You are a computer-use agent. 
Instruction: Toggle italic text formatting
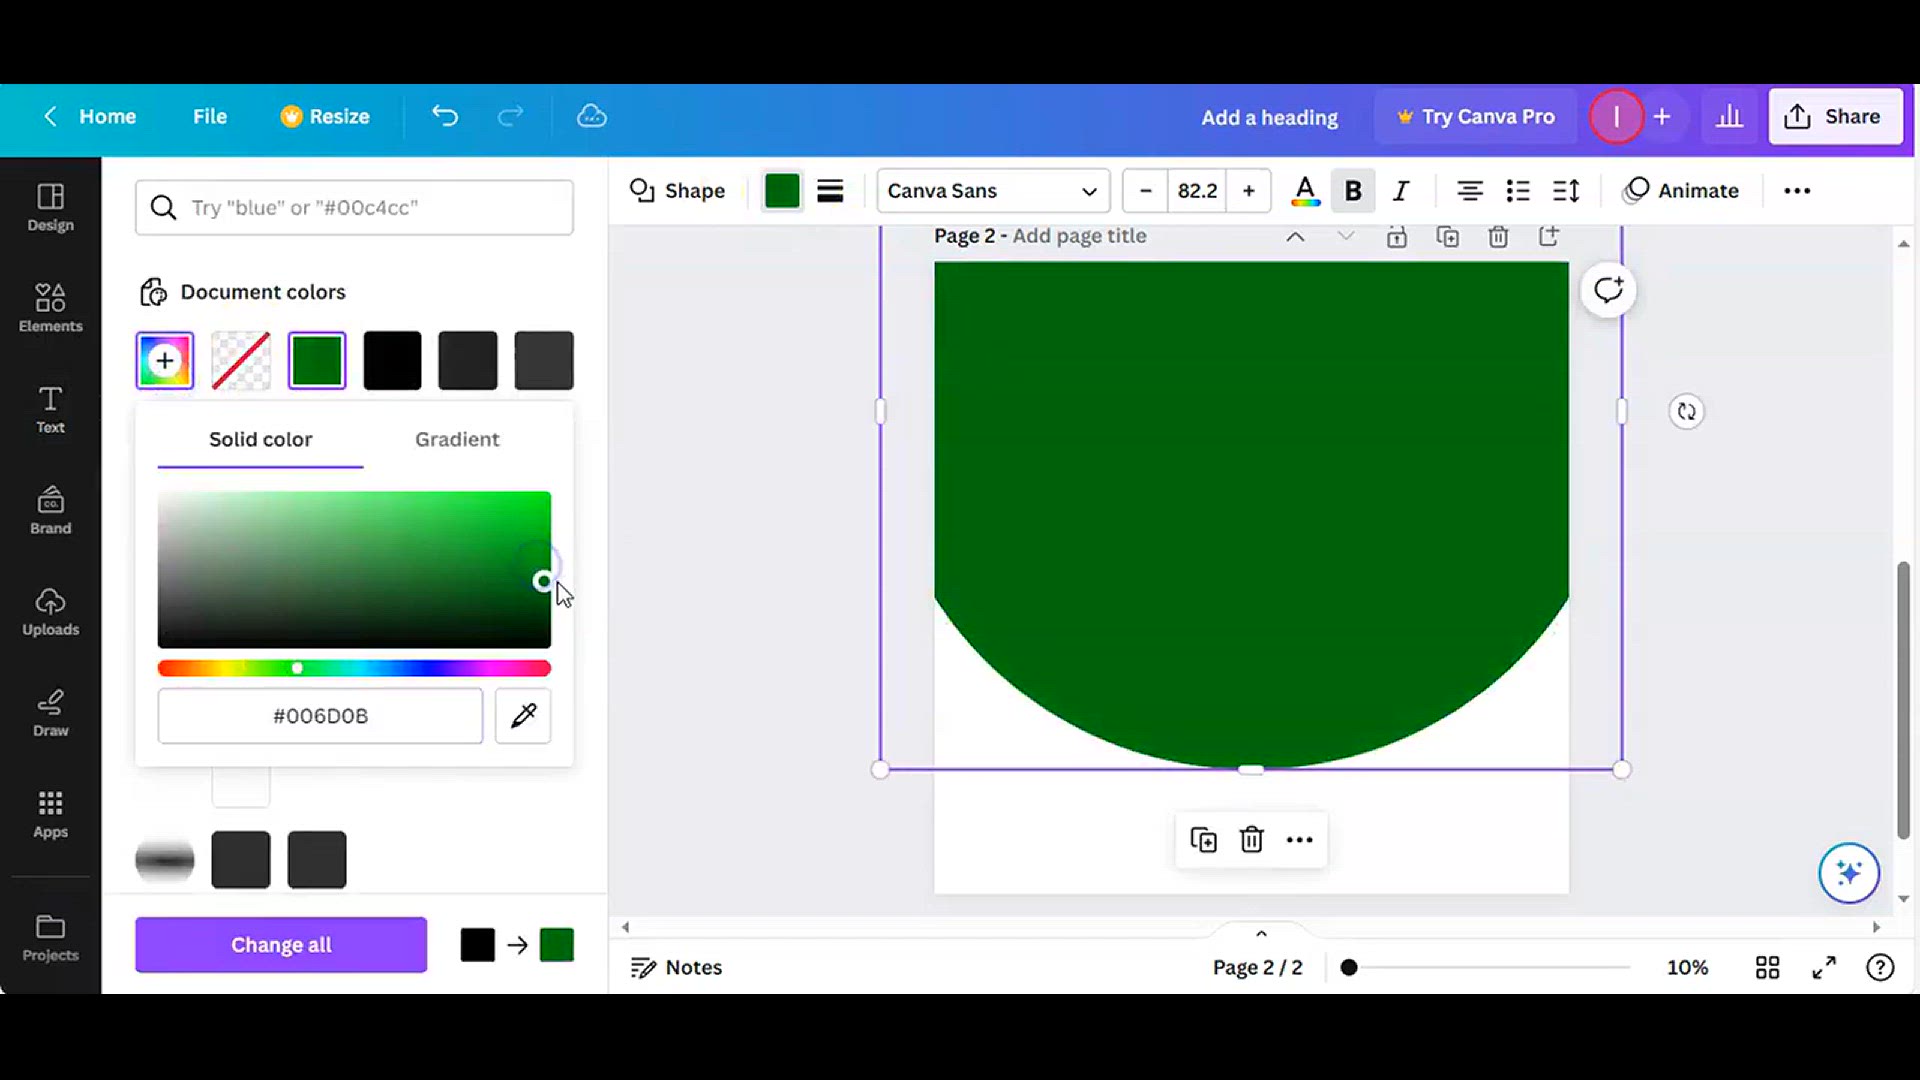click(x=1401, y=191)
